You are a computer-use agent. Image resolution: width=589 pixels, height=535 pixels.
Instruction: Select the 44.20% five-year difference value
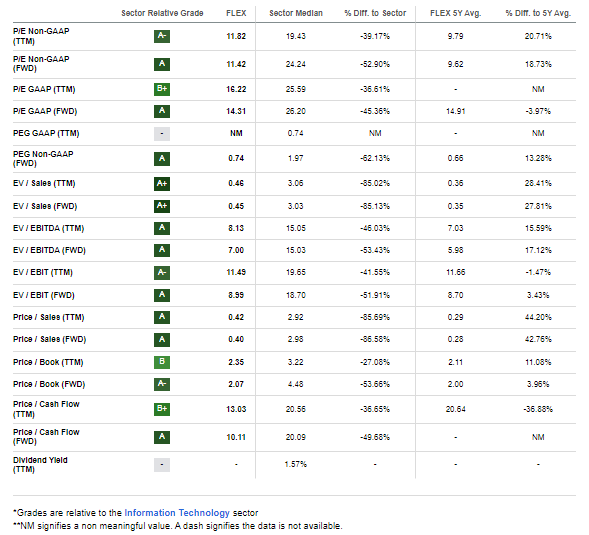click(538, 317)
